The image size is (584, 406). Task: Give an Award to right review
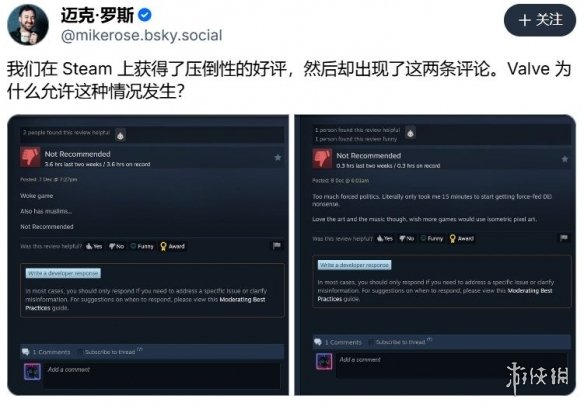pos(462,238)
